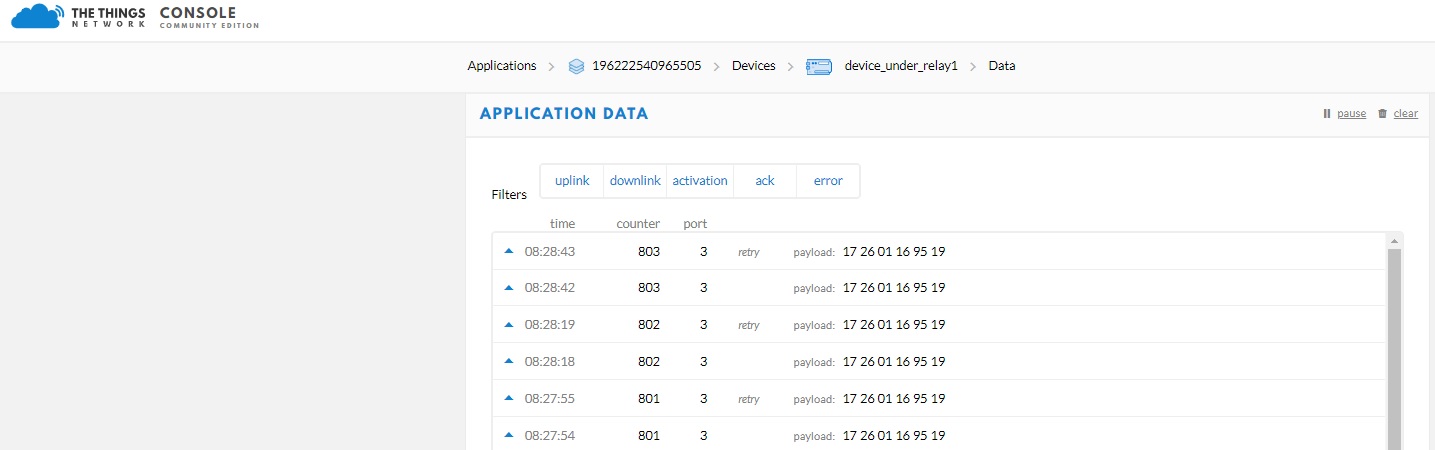Screen dimensions: 1435x450
Task: Filter by error messages
Action: (x=828, y=181)
